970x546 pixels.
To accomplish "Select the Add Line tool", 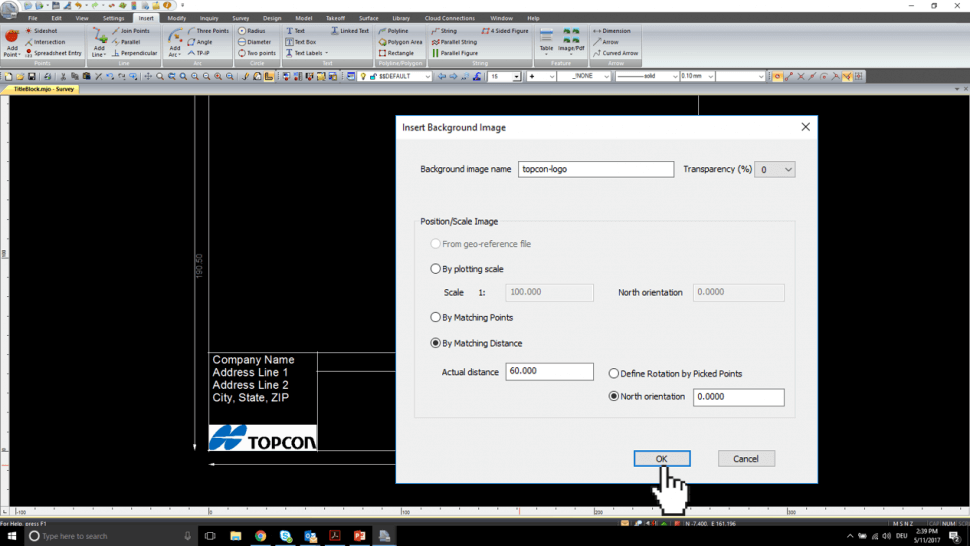I will pyautogui.click(x=99, y=37).
